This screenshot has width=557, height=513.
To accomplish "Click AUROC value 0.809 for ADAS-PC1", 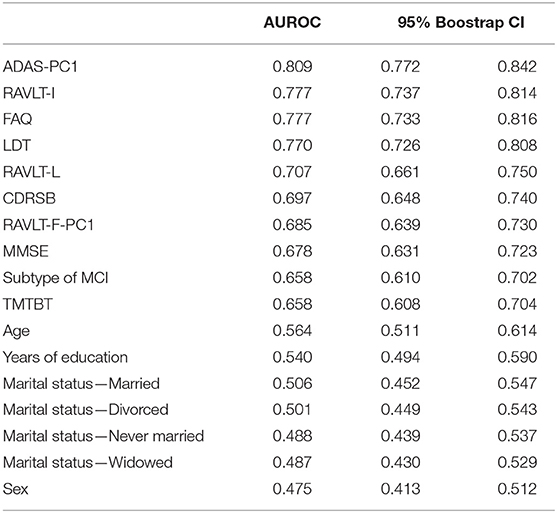I will click(x=292, y=66).
